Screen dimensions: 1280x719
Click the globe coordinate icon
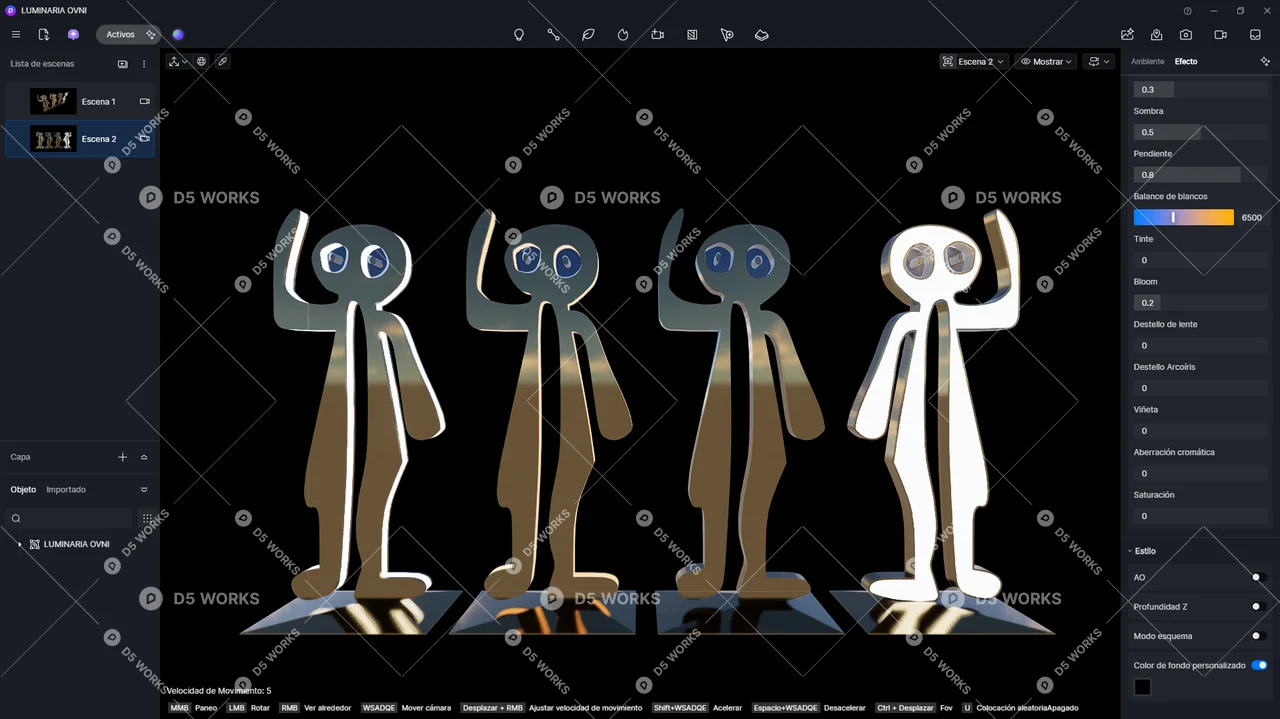[x=201, y=61]
